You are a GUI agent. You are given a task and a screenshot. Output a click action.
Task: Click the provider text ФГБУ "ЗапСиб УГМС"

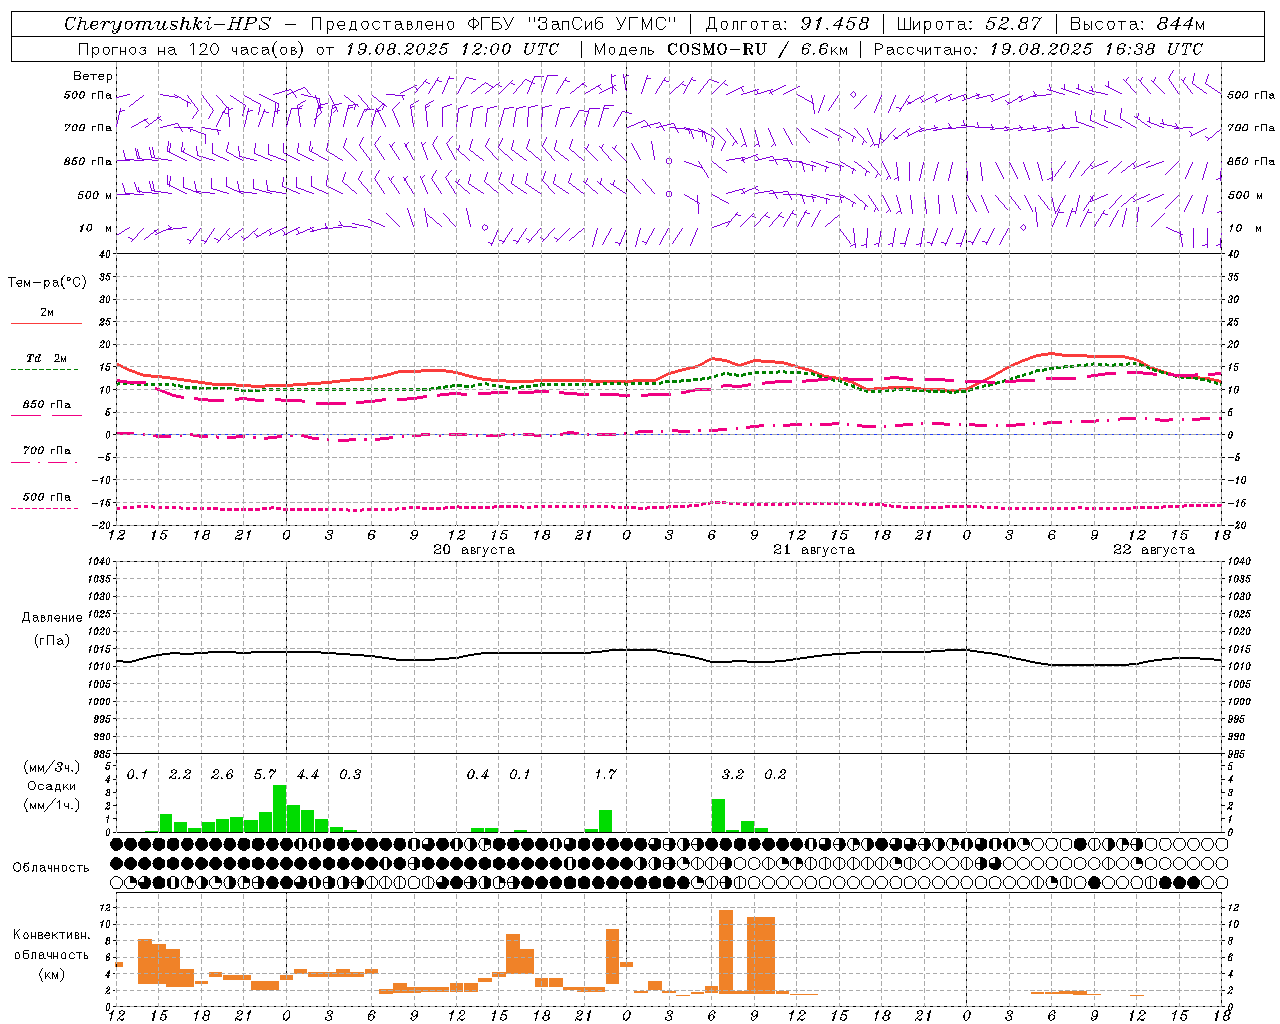[571, 24]
